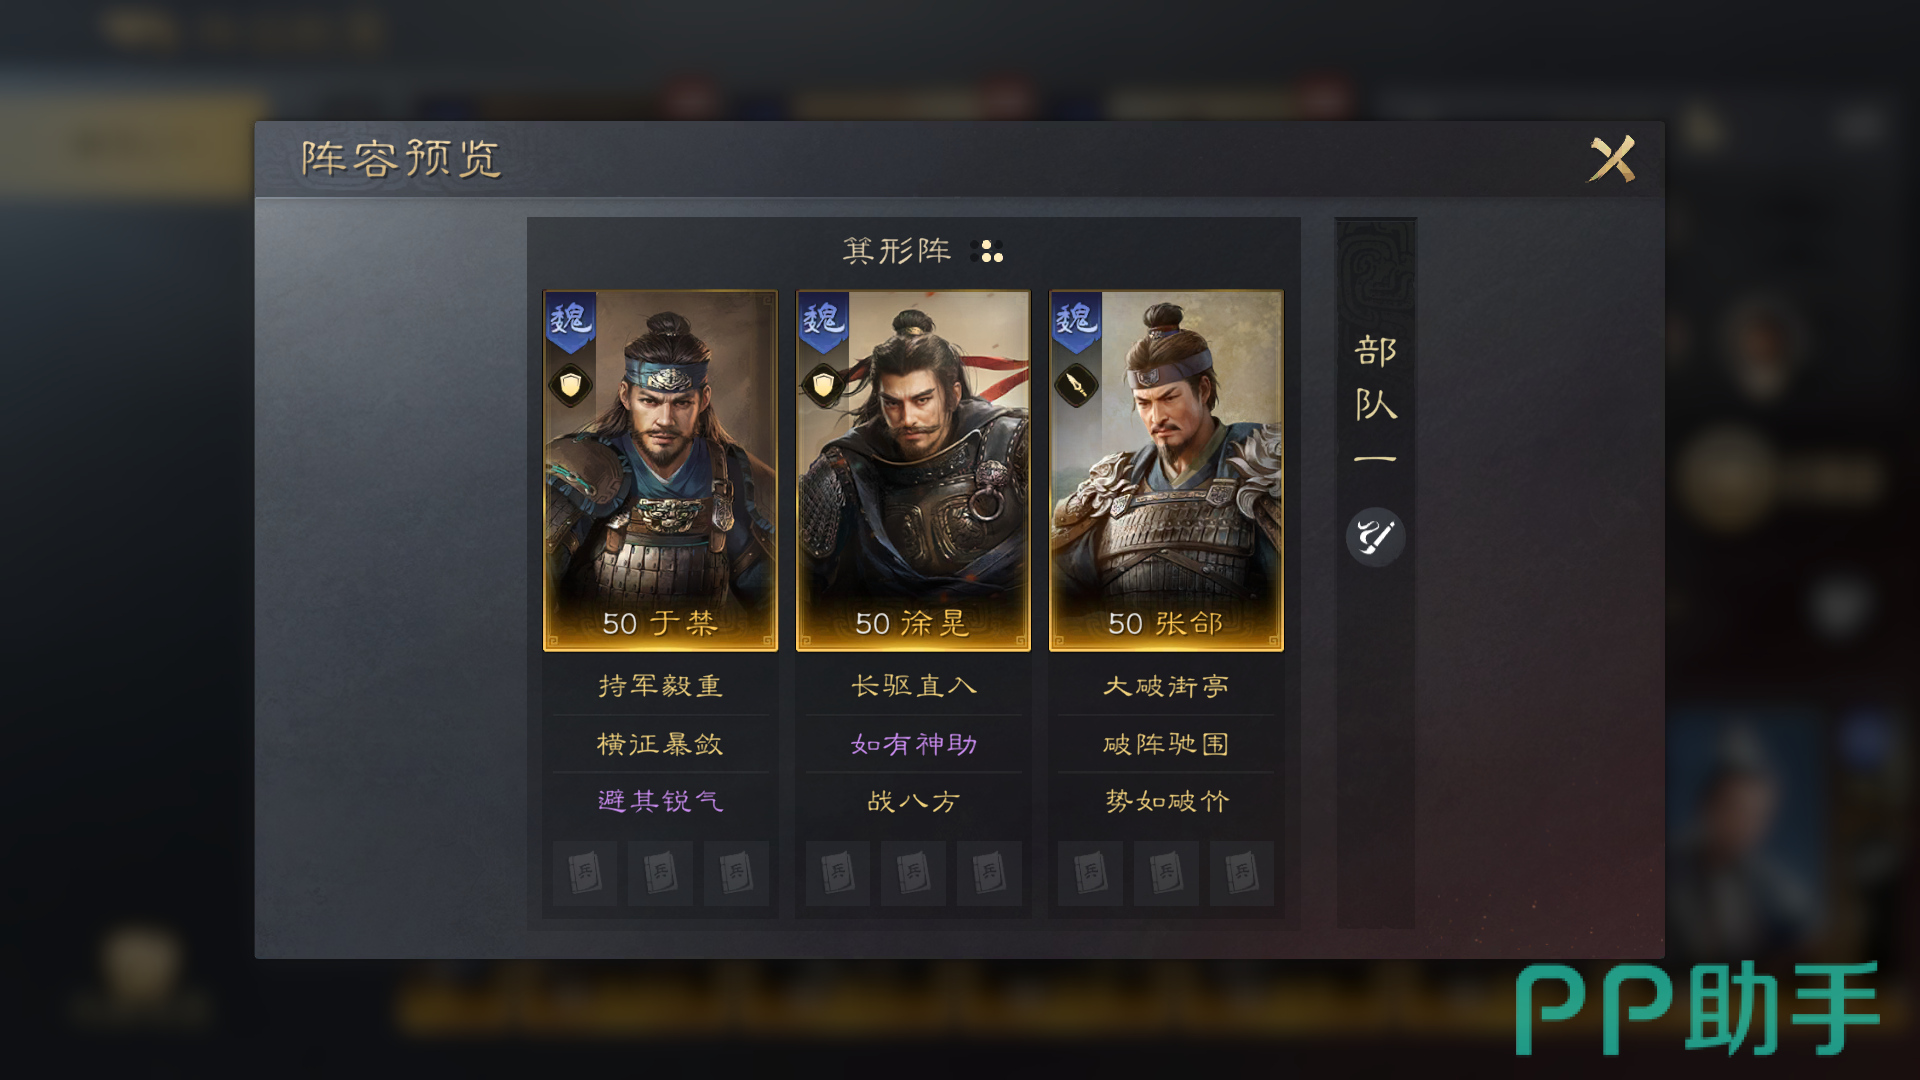Select the purple 避其锐气 skill

pos(660,801)
